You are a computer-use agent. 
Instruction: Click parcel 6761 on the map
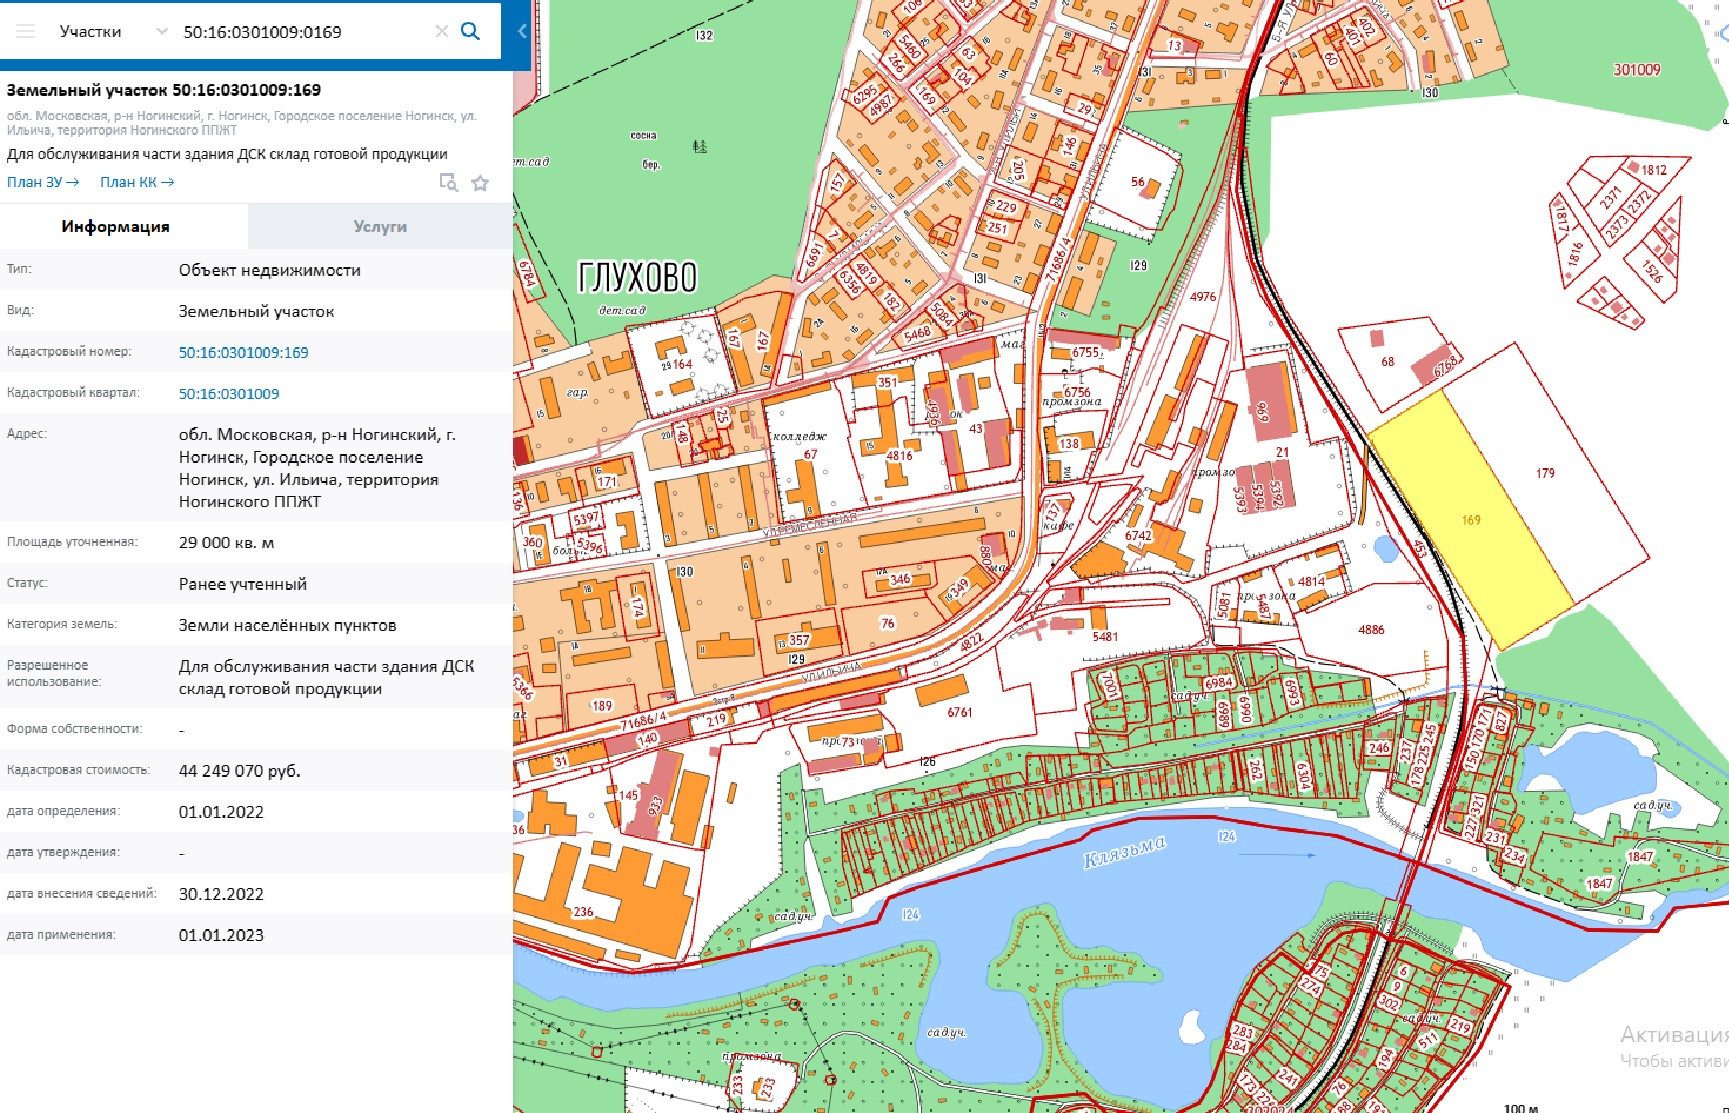[x=959, y=712]
